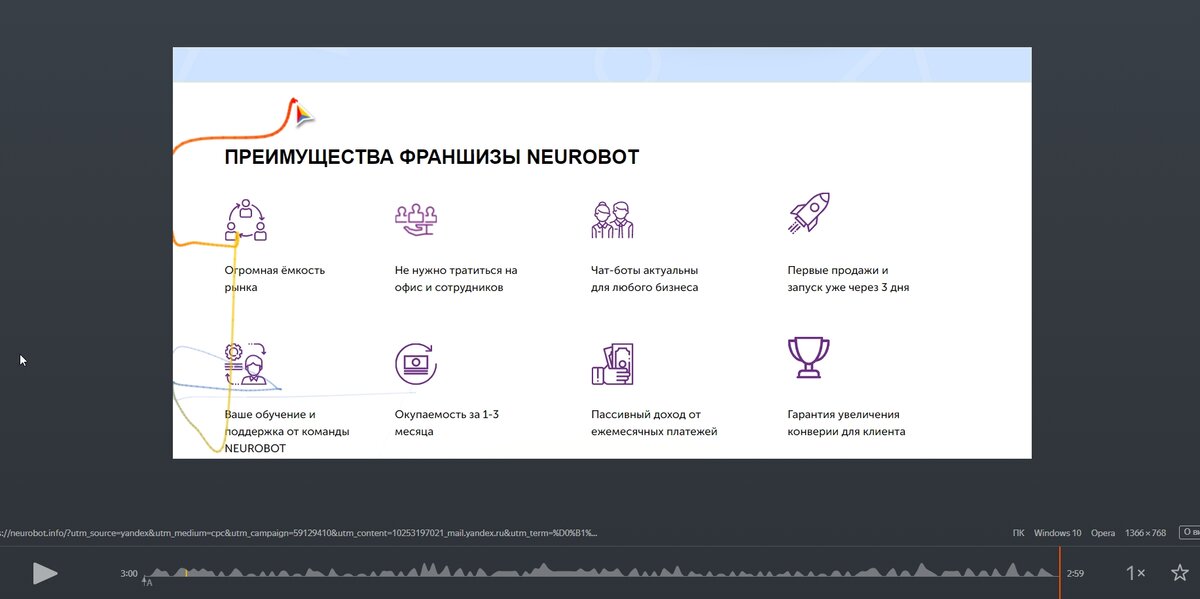Screen dimensions: 1200x599
Task: Click 'Гарантия увеличения конверии для клиента'
Action: click(846, 423)
